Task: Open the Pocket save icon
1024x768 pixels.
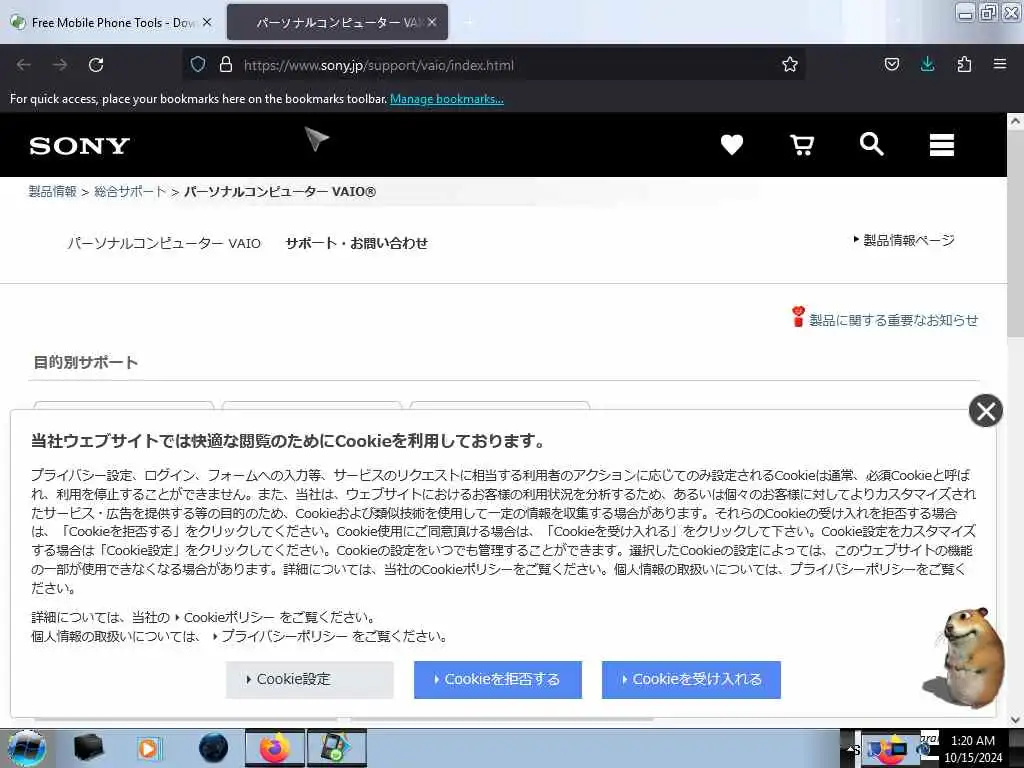Action: [x=891, y=64]
